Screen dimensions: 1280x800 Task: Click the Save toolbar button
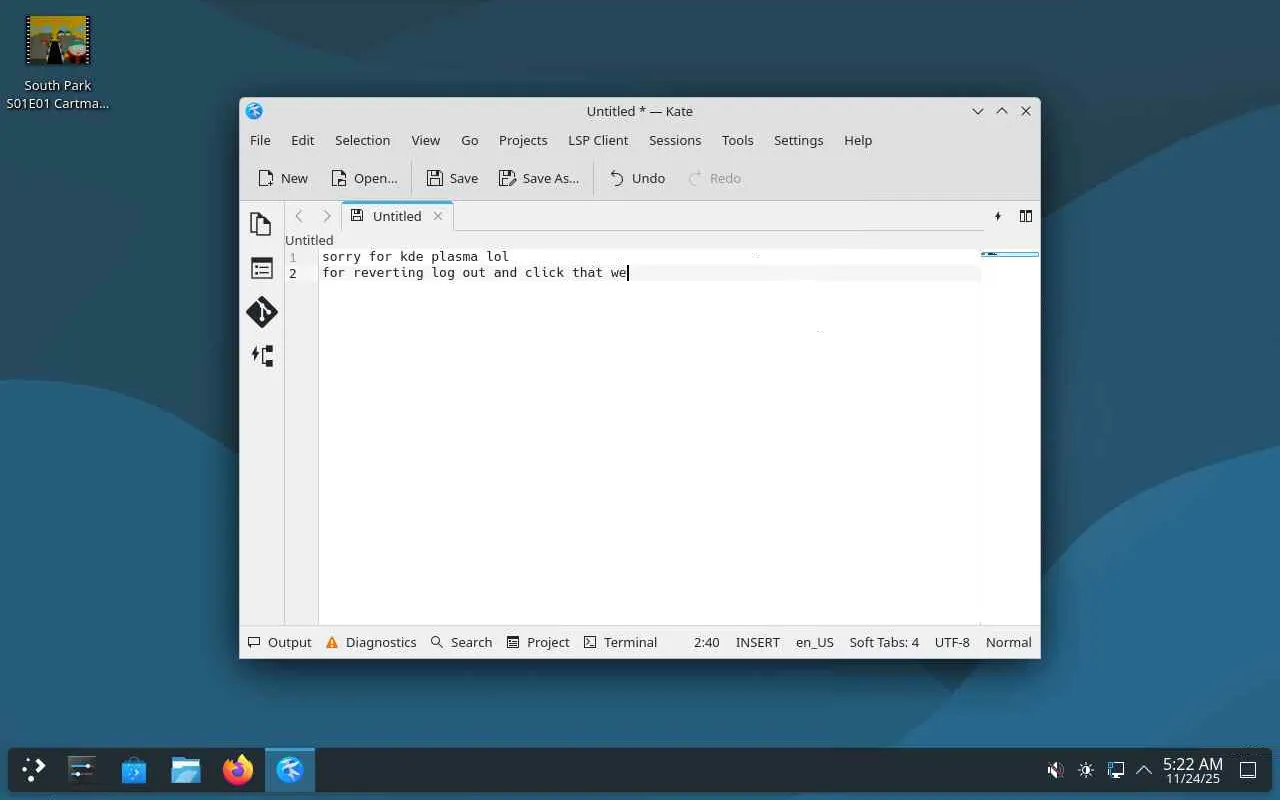(452, 178)
